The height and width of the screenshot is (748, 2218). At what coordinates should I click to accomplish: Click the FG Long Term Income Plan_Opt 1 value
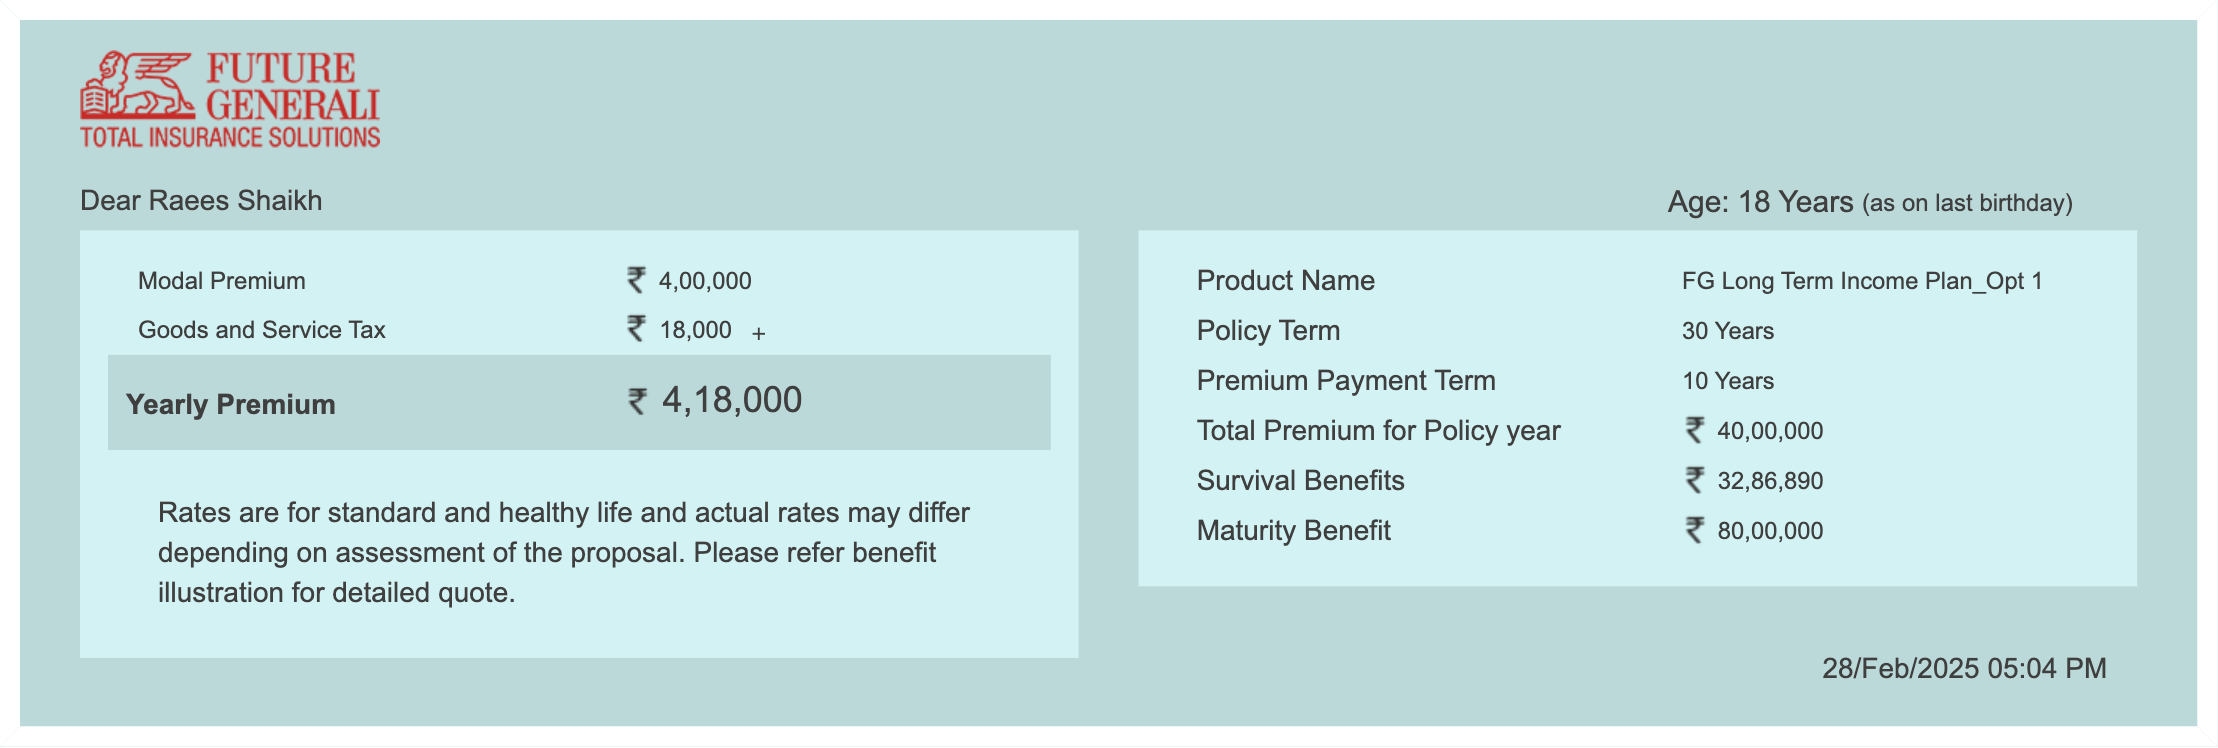point(1862,281)
